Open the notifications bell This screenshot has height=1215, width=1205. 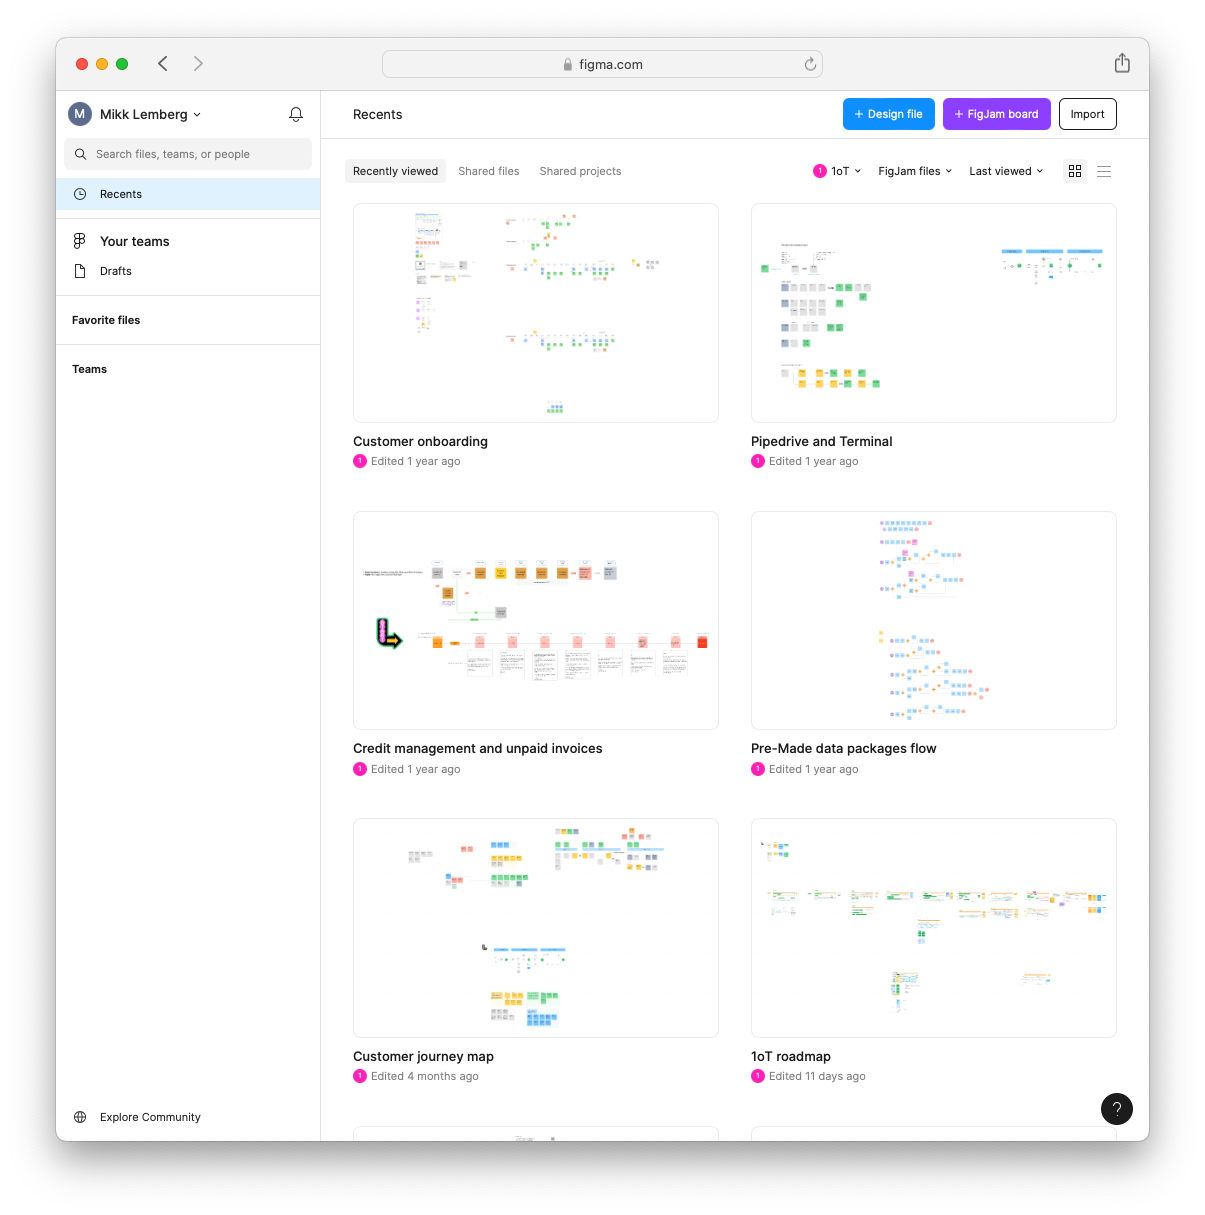pyautogui.click(x=296, y=115)
